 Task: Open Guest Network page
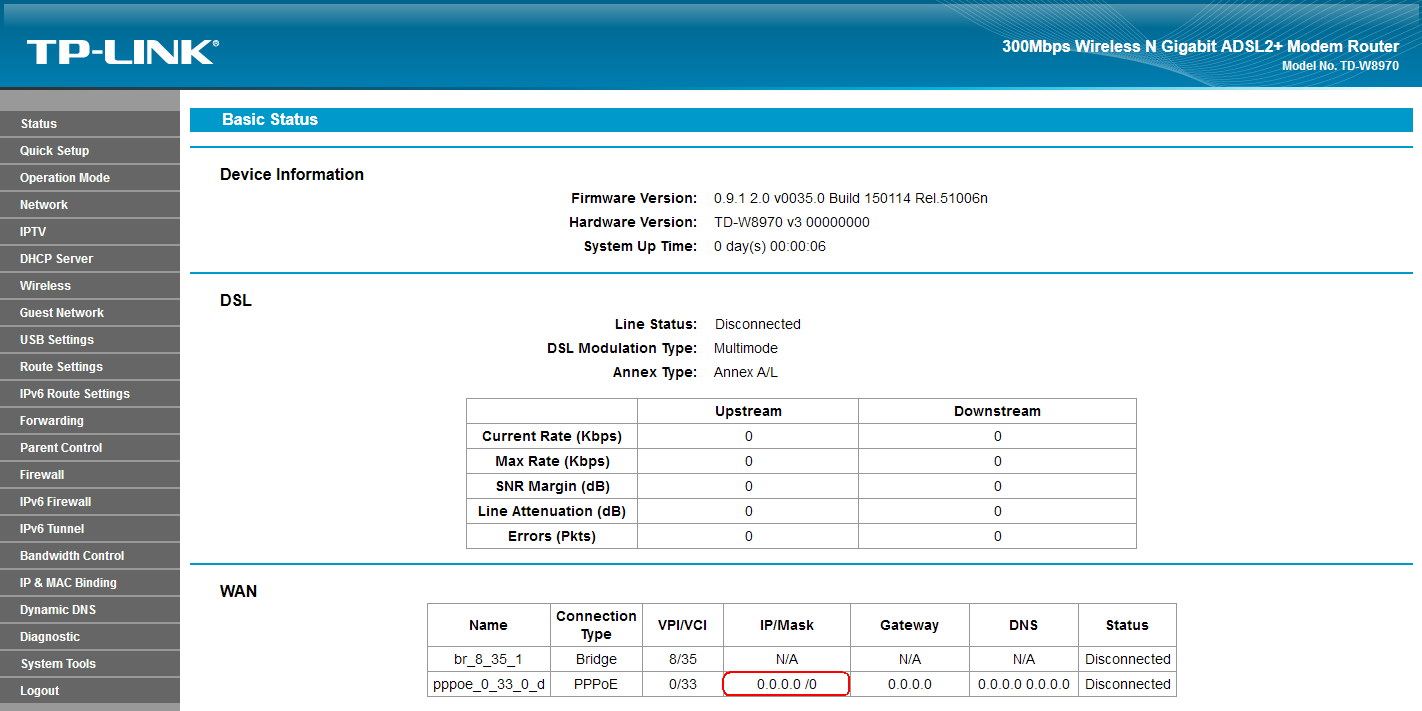[x=90, y=313]
